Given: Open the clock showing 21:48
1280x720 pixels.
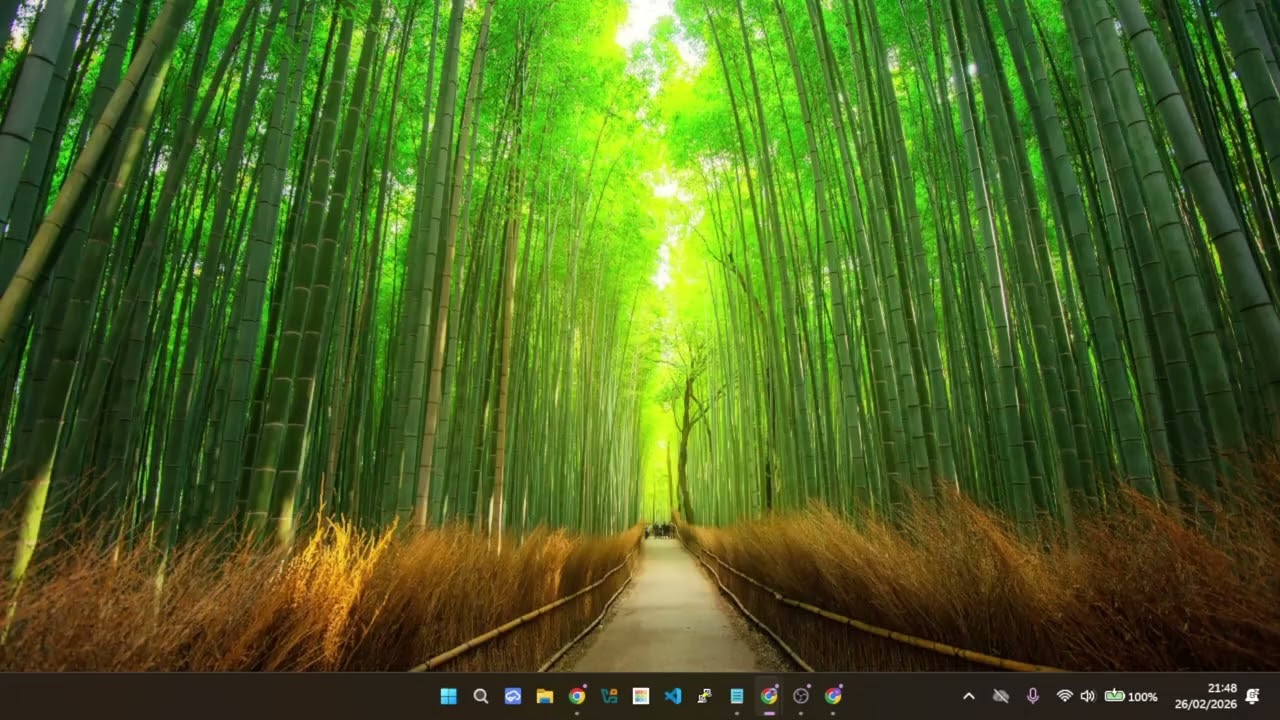Looking at the screenshot, I should coord(1222,688).
